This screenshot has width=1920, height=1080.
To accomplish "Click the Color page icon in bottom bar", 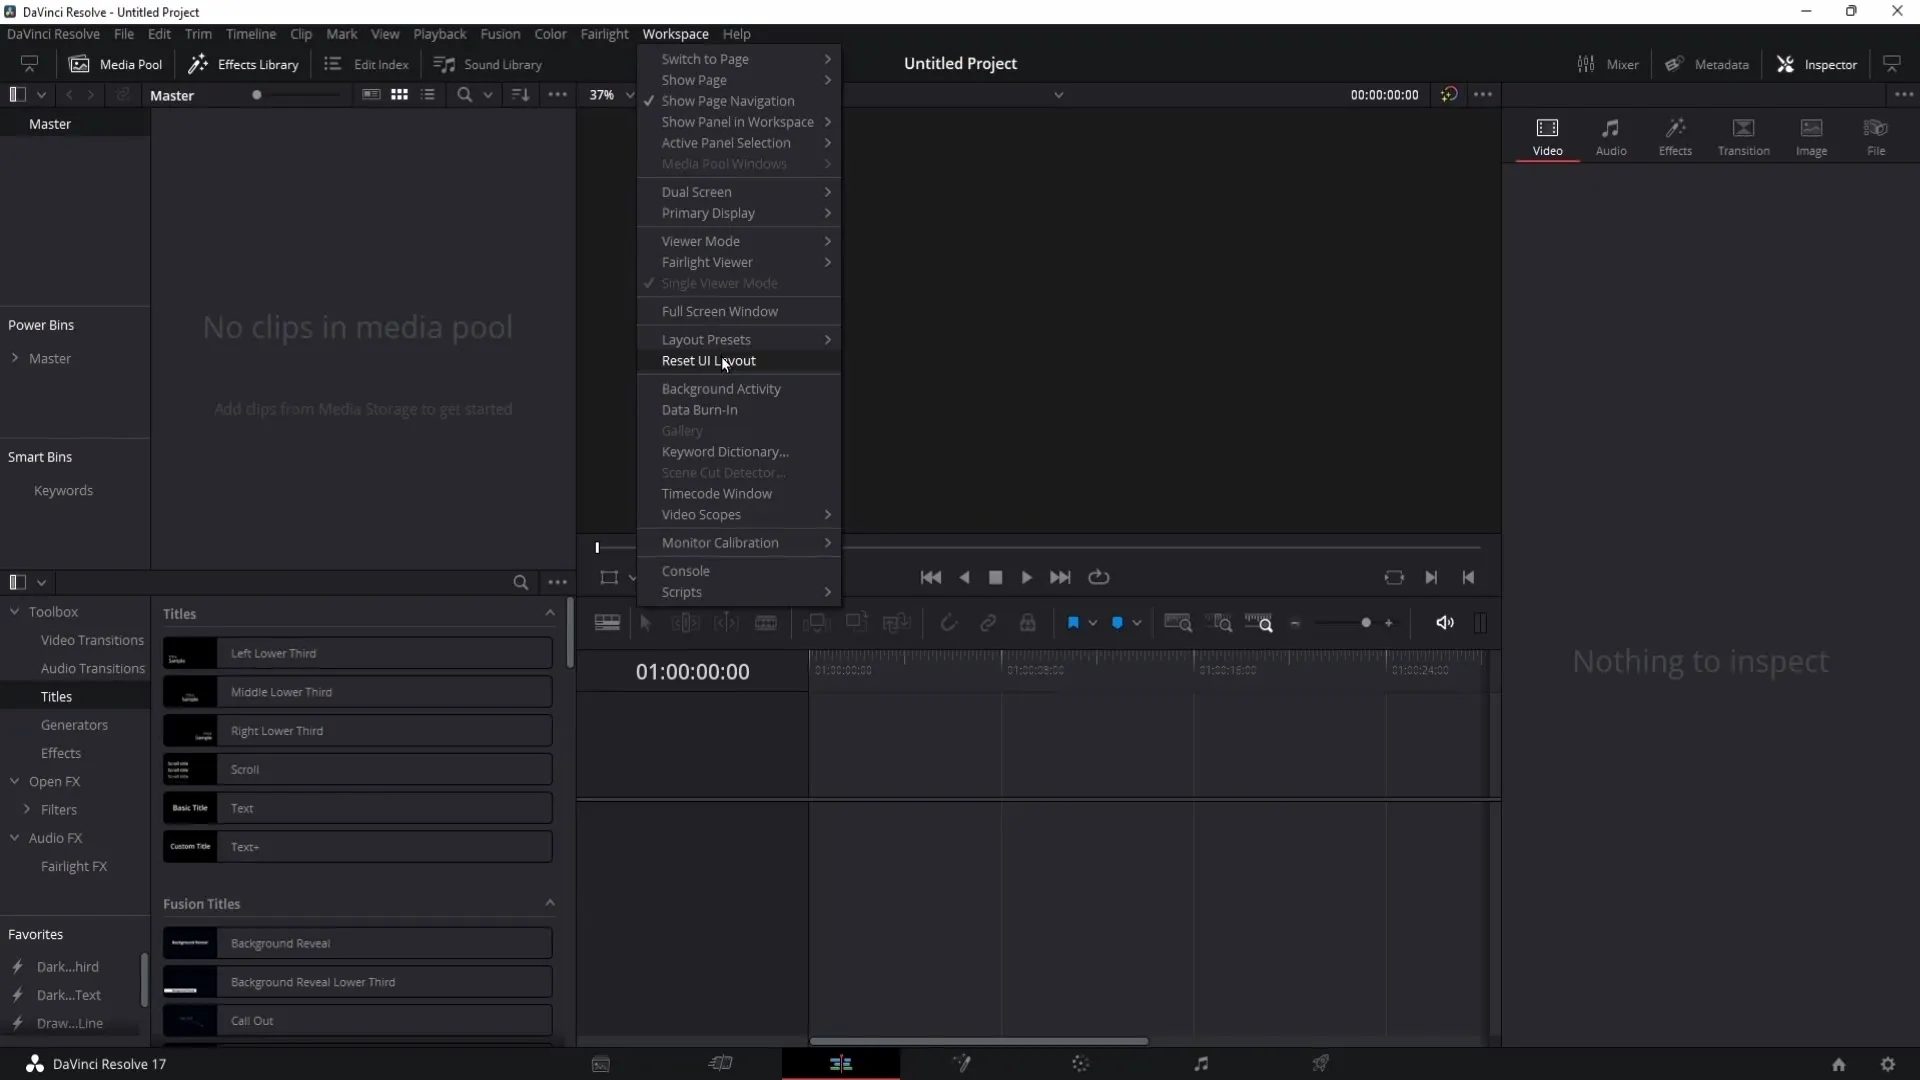I will click(x=1081, y=1064).
